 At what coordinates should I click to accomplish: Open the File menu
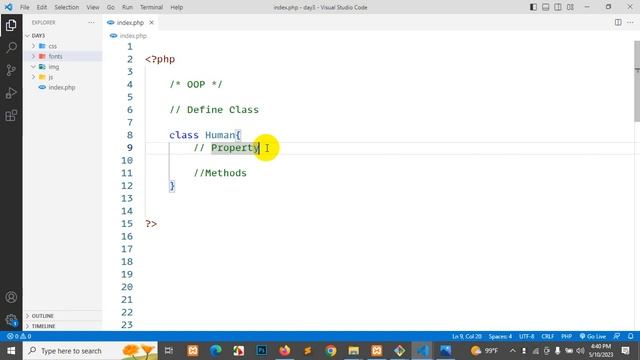24,7
